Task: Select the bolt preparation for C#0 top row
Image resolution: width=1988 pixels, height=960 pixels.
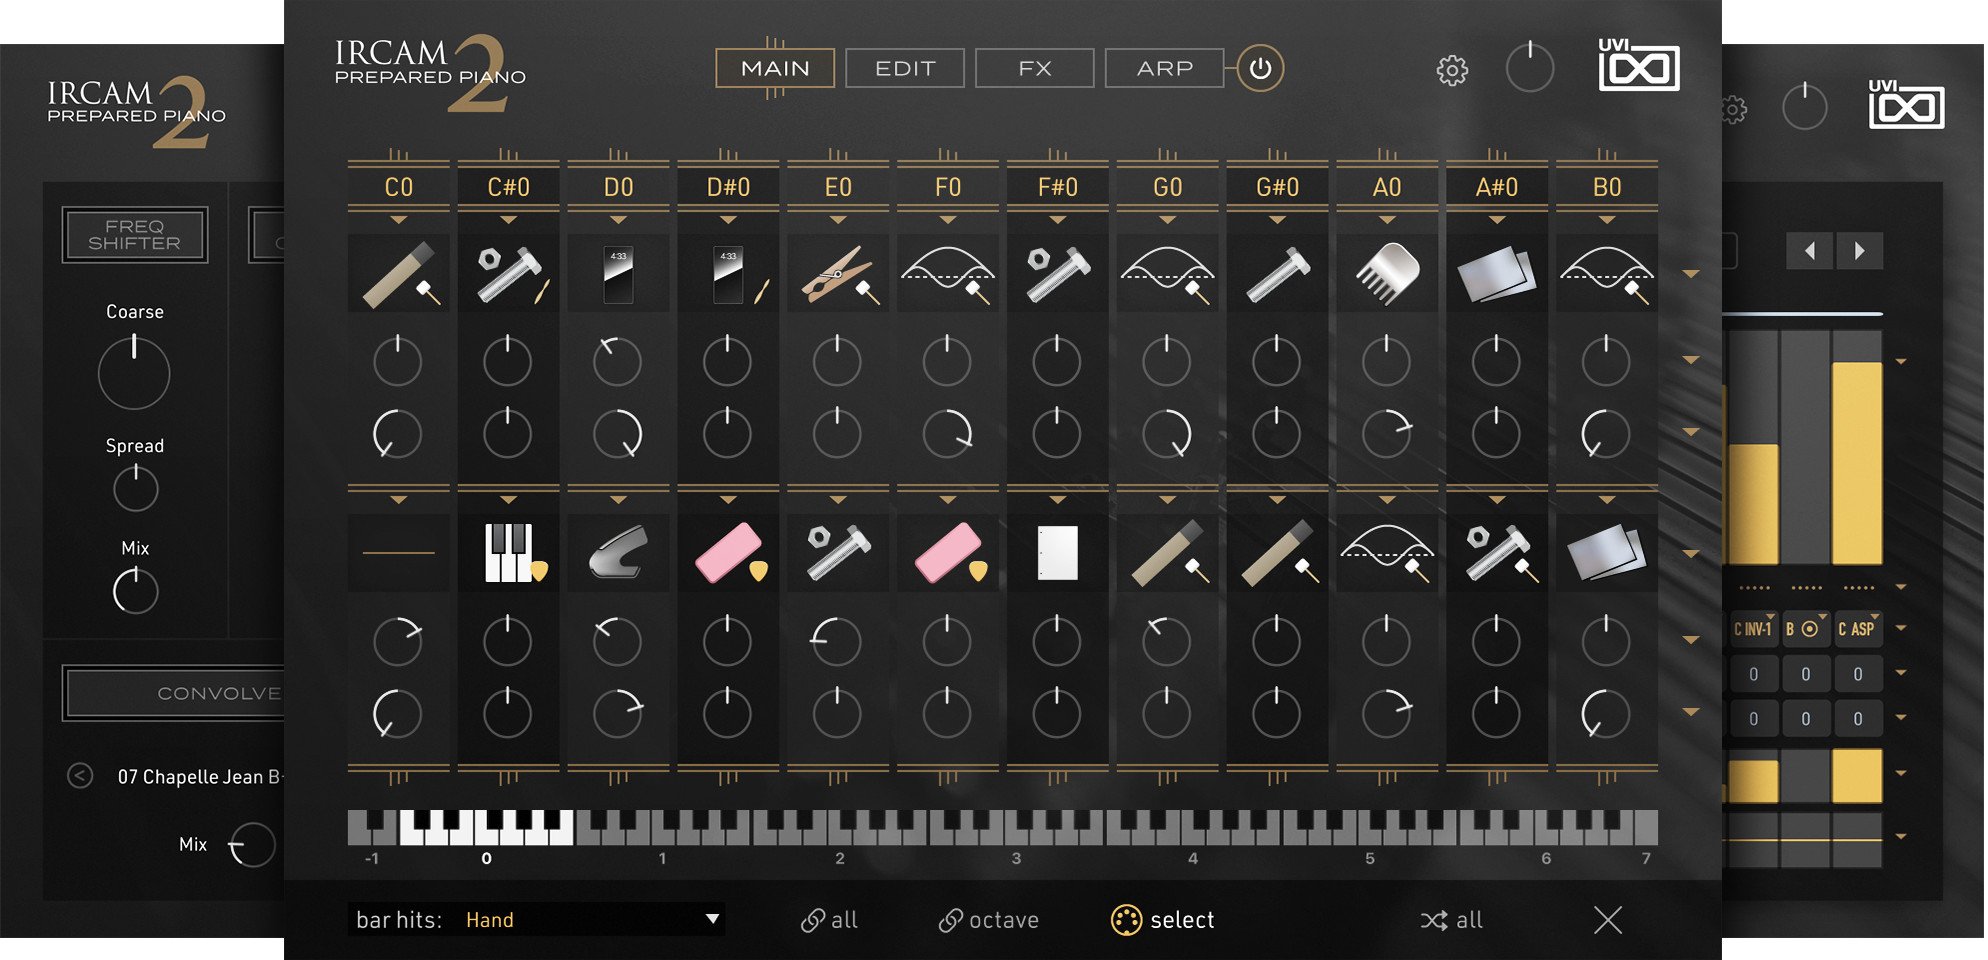Action: [508, 274]
